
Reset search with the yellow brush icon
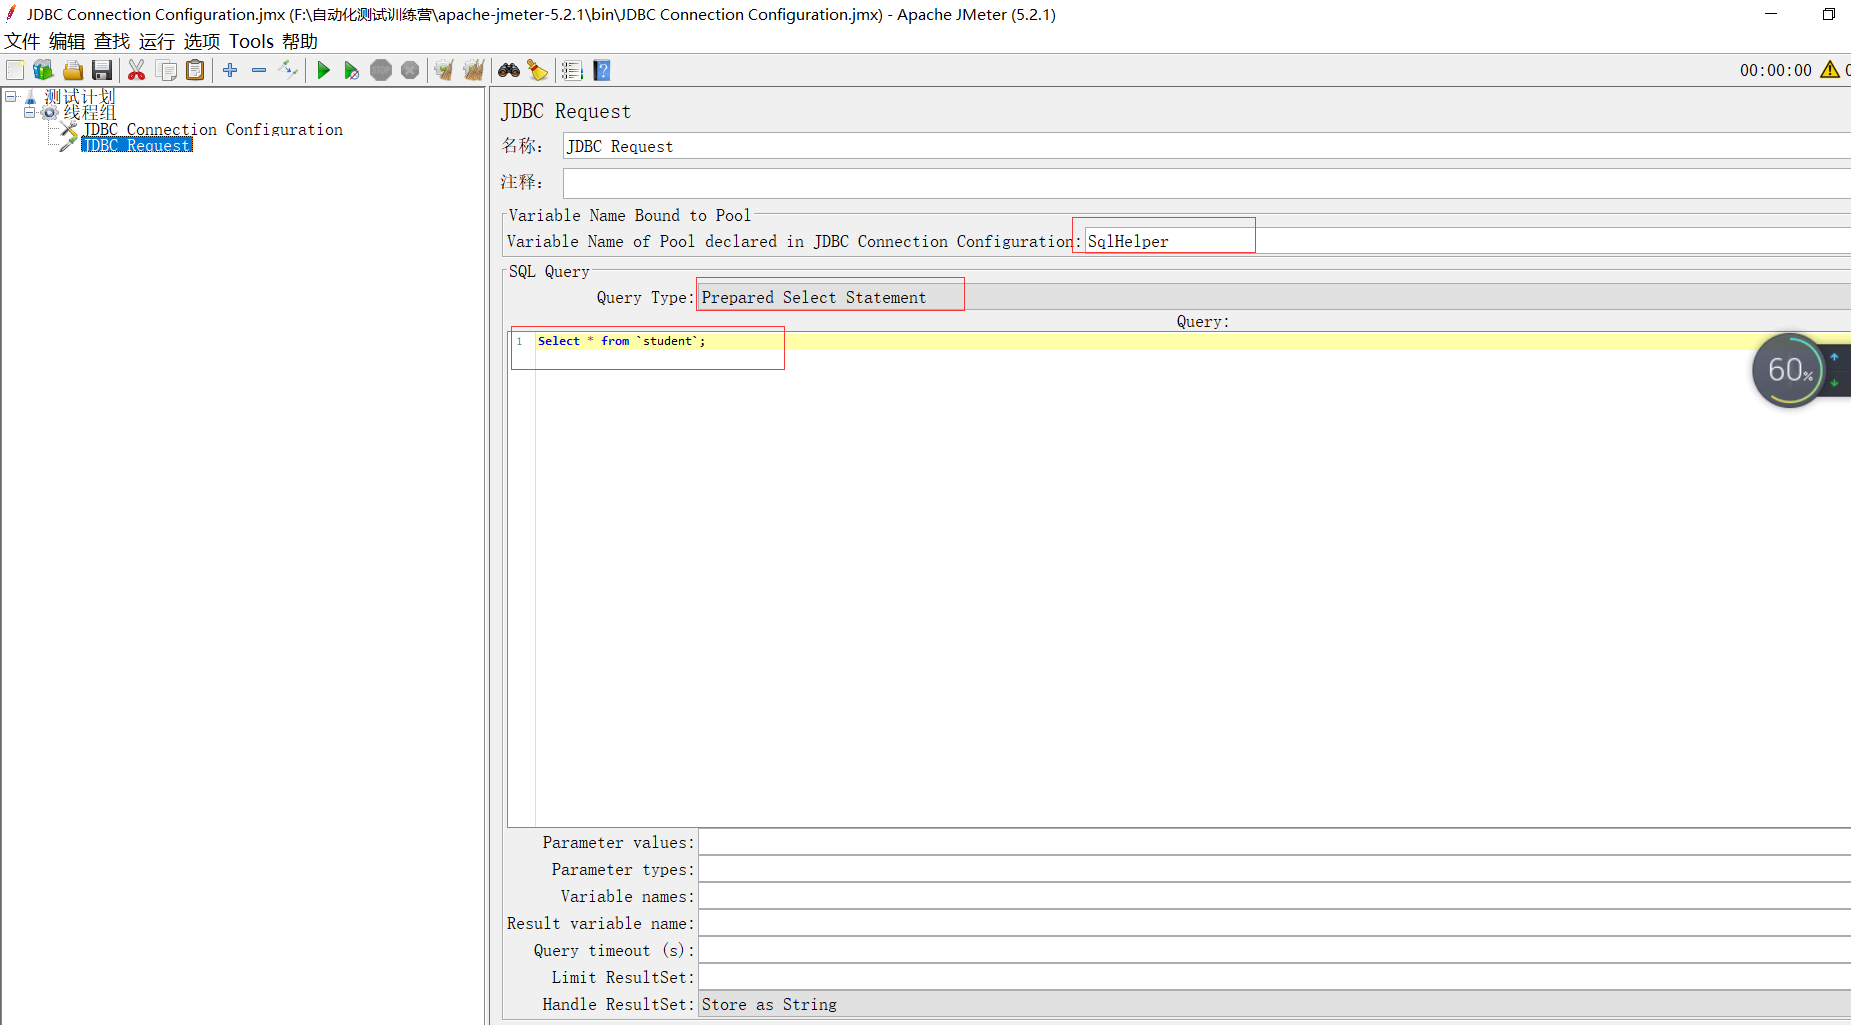538,70
